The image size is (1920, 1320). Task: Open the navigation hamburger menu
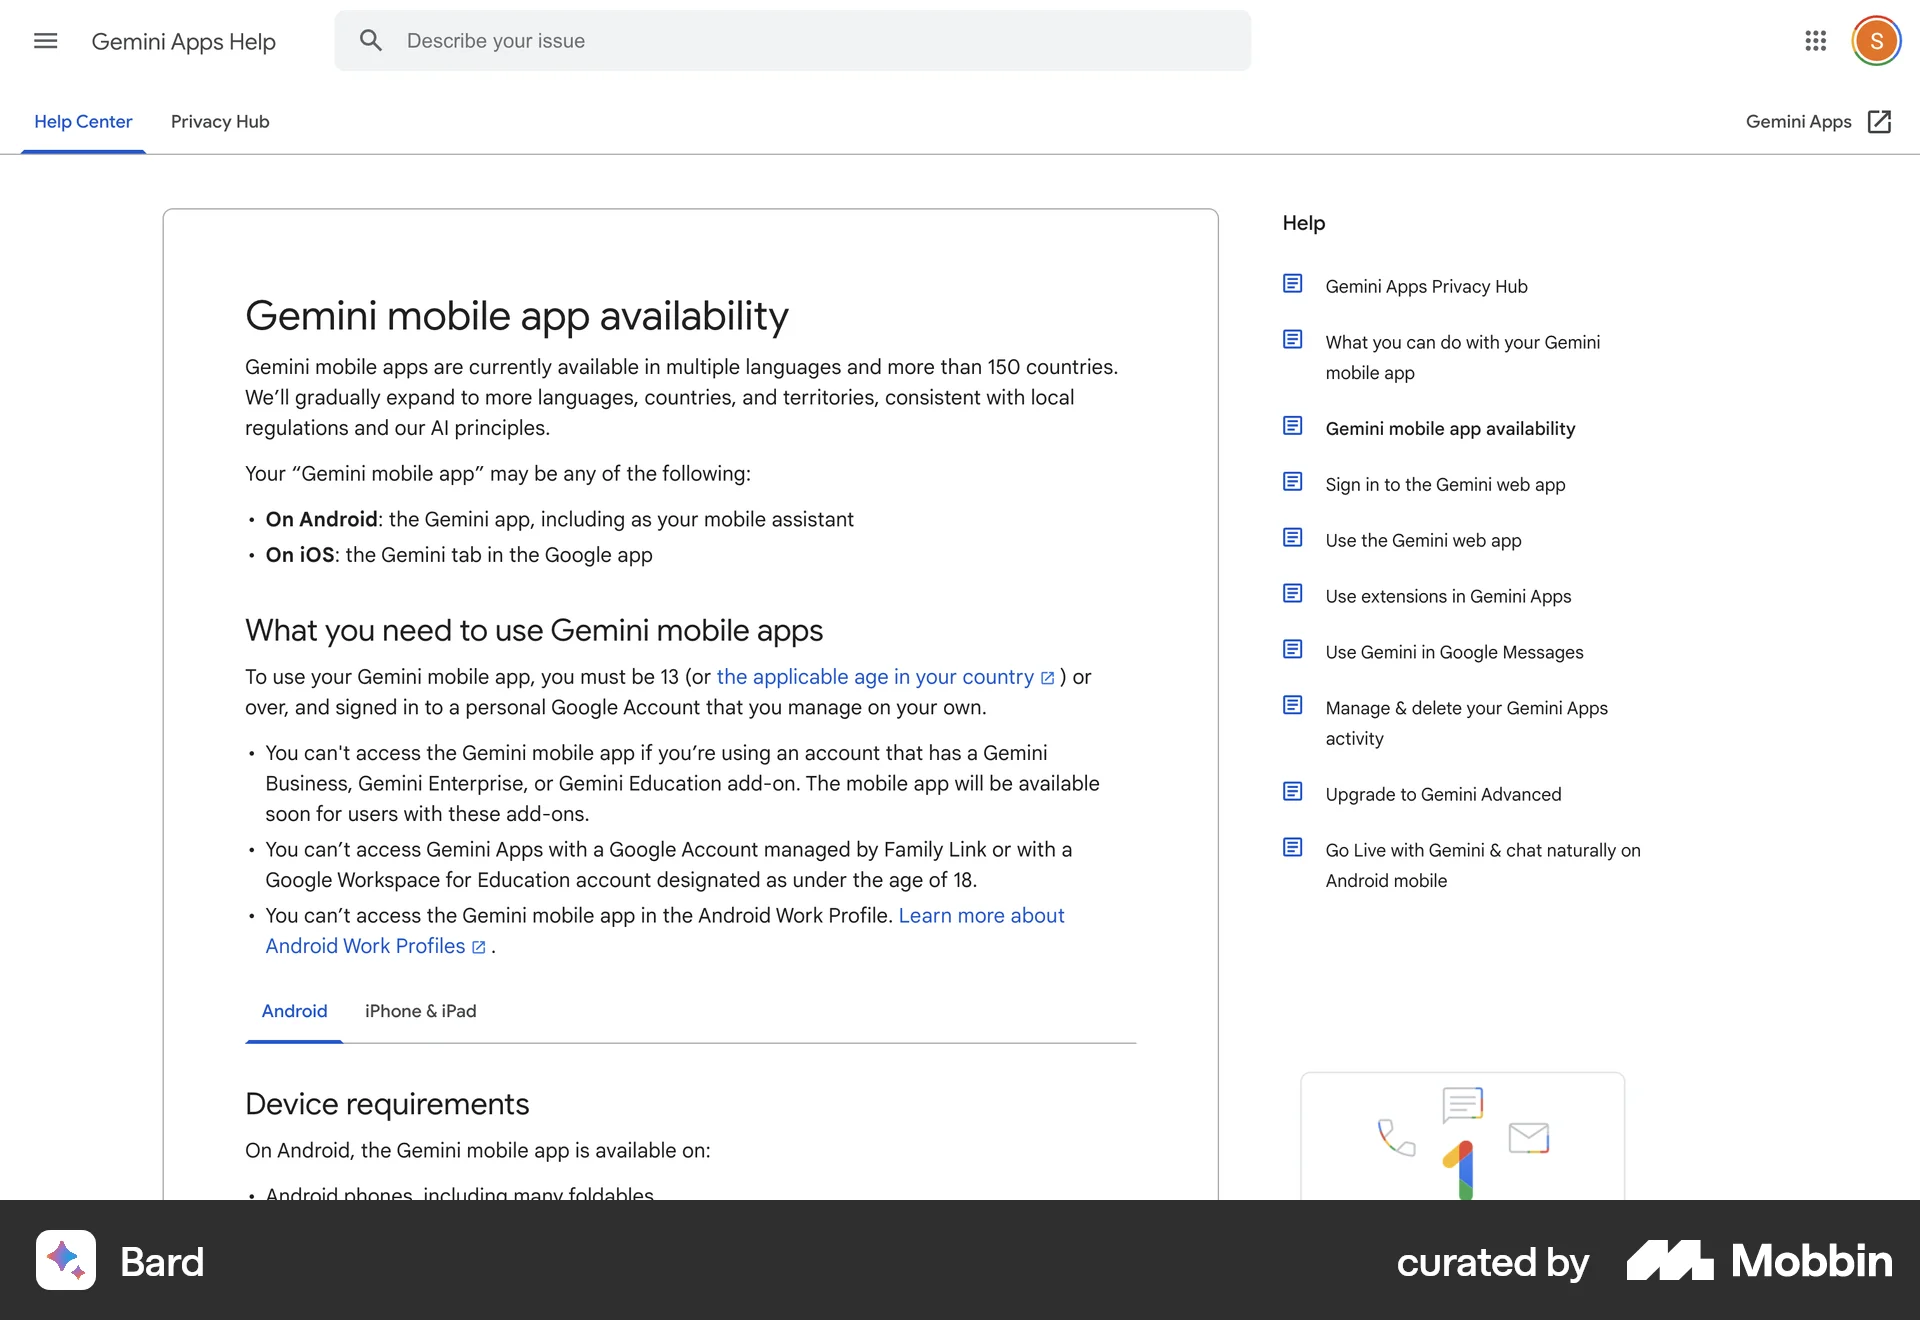coord(45,41)
